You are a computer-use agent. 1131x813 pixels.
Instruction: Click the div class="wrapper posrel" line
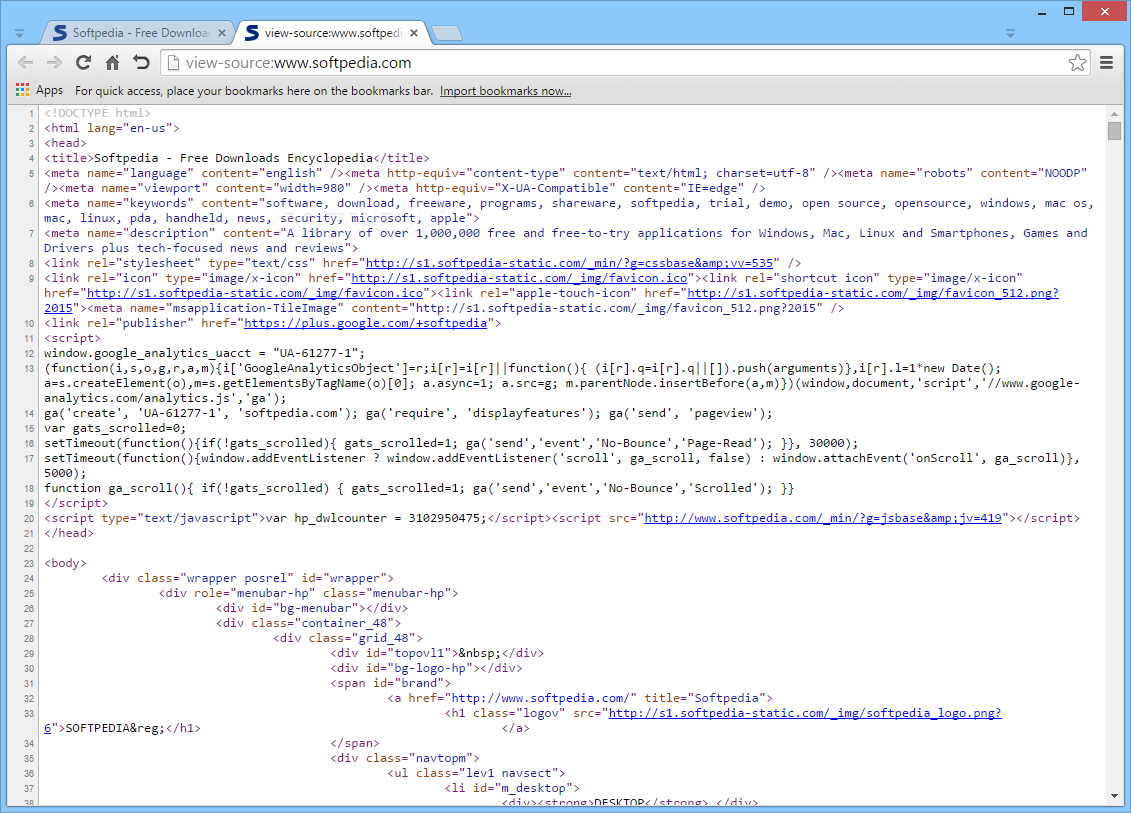coord(247,579)
